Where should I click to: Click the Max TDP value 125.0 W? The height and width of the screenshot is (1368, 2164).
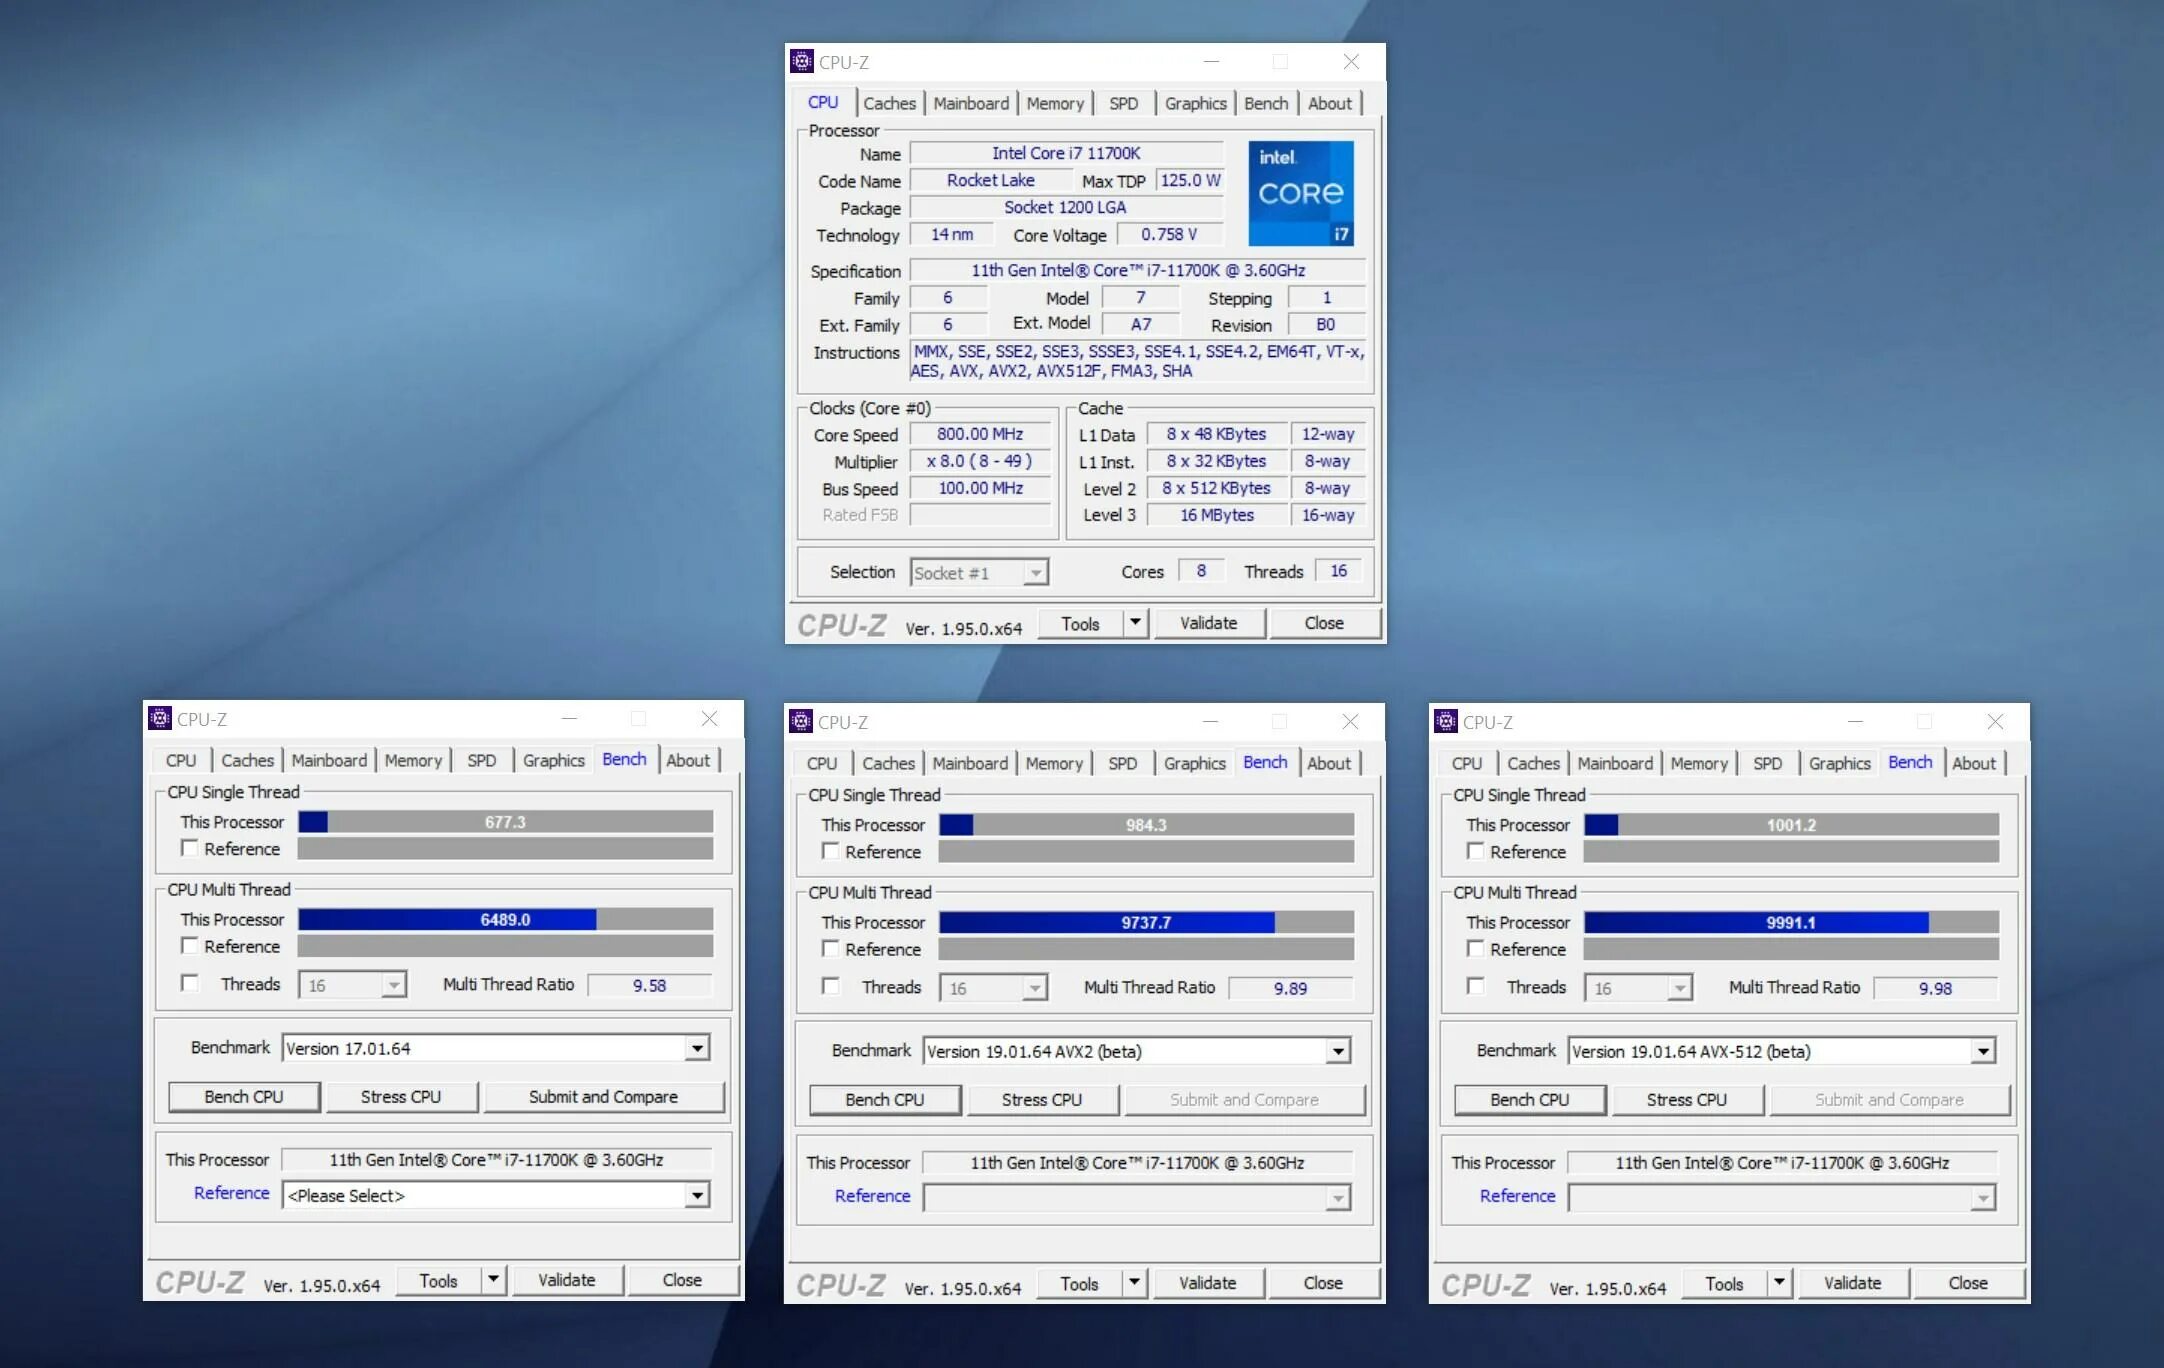click(x=1190, y=180)
